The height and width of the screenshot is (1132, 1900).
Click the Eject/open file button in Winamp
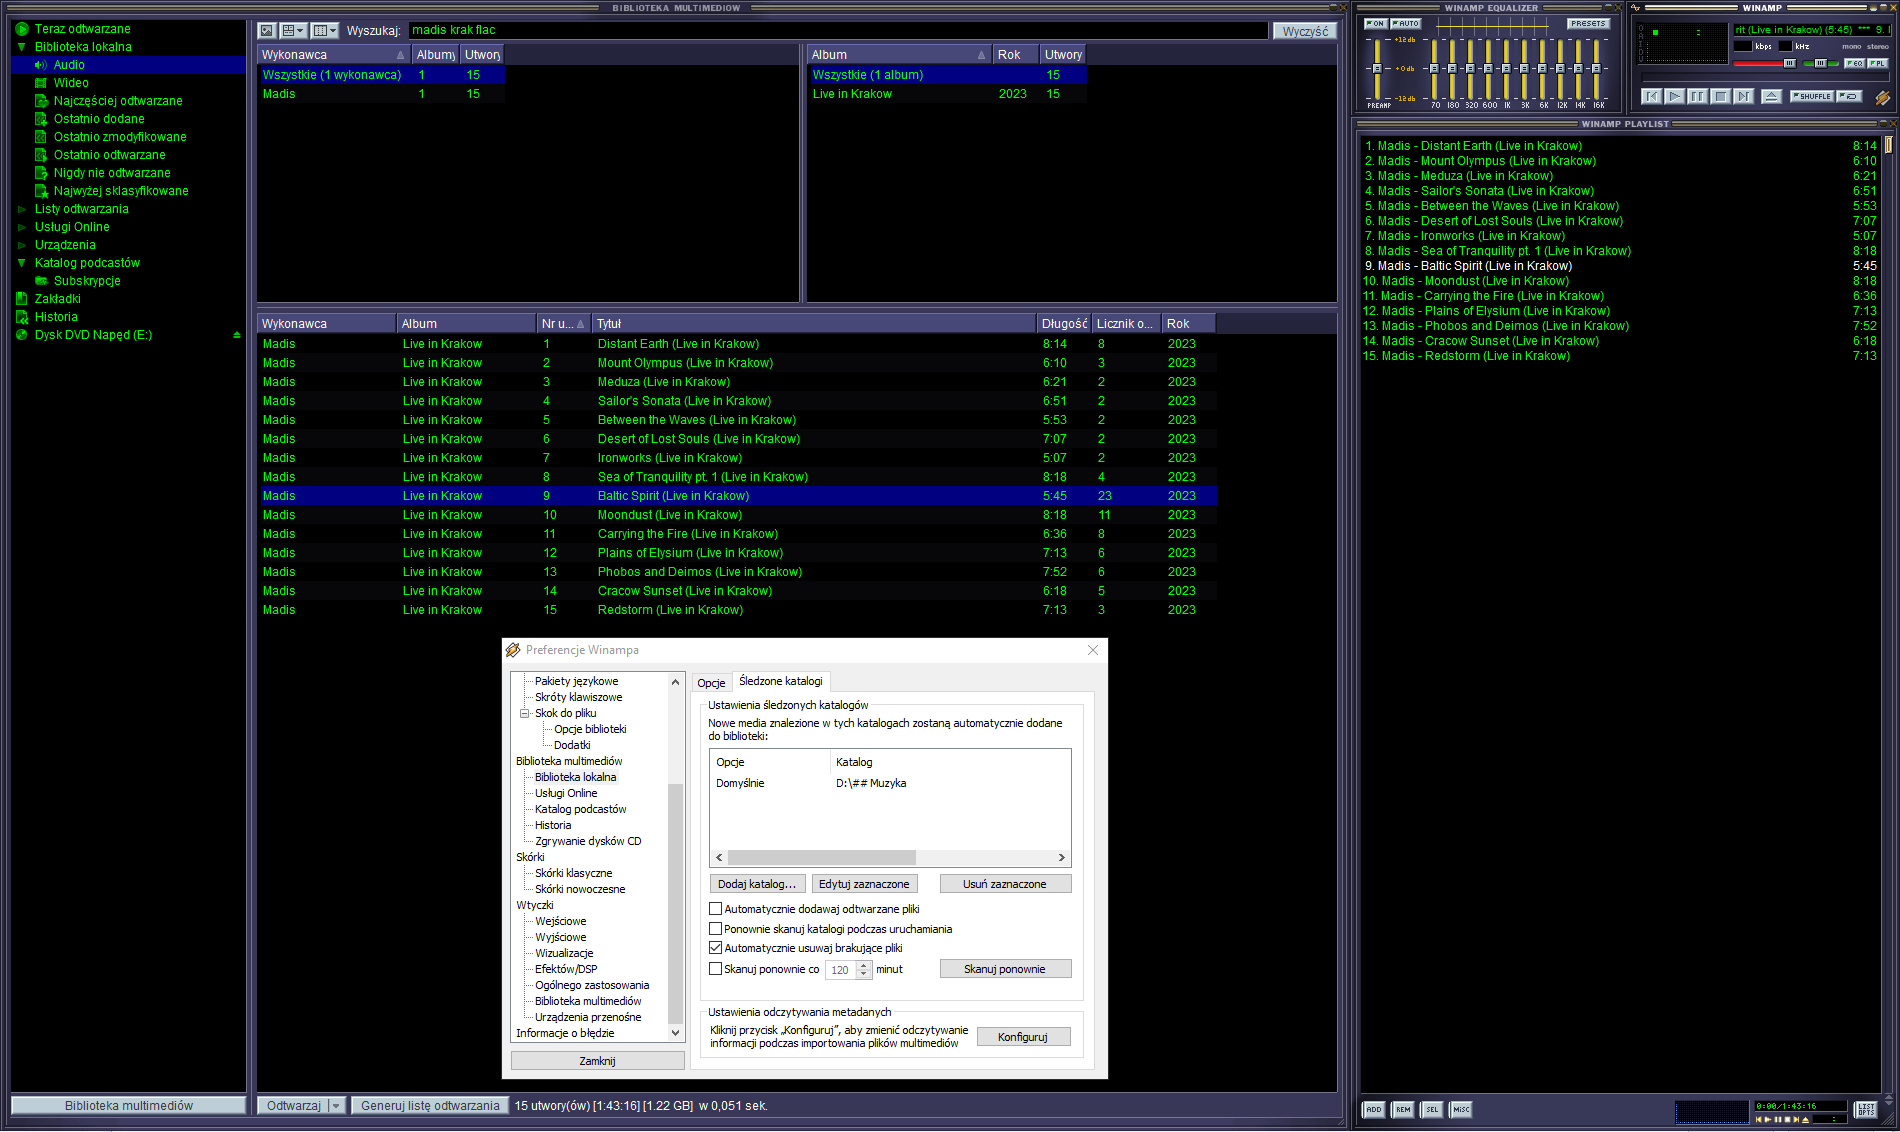1772,96
